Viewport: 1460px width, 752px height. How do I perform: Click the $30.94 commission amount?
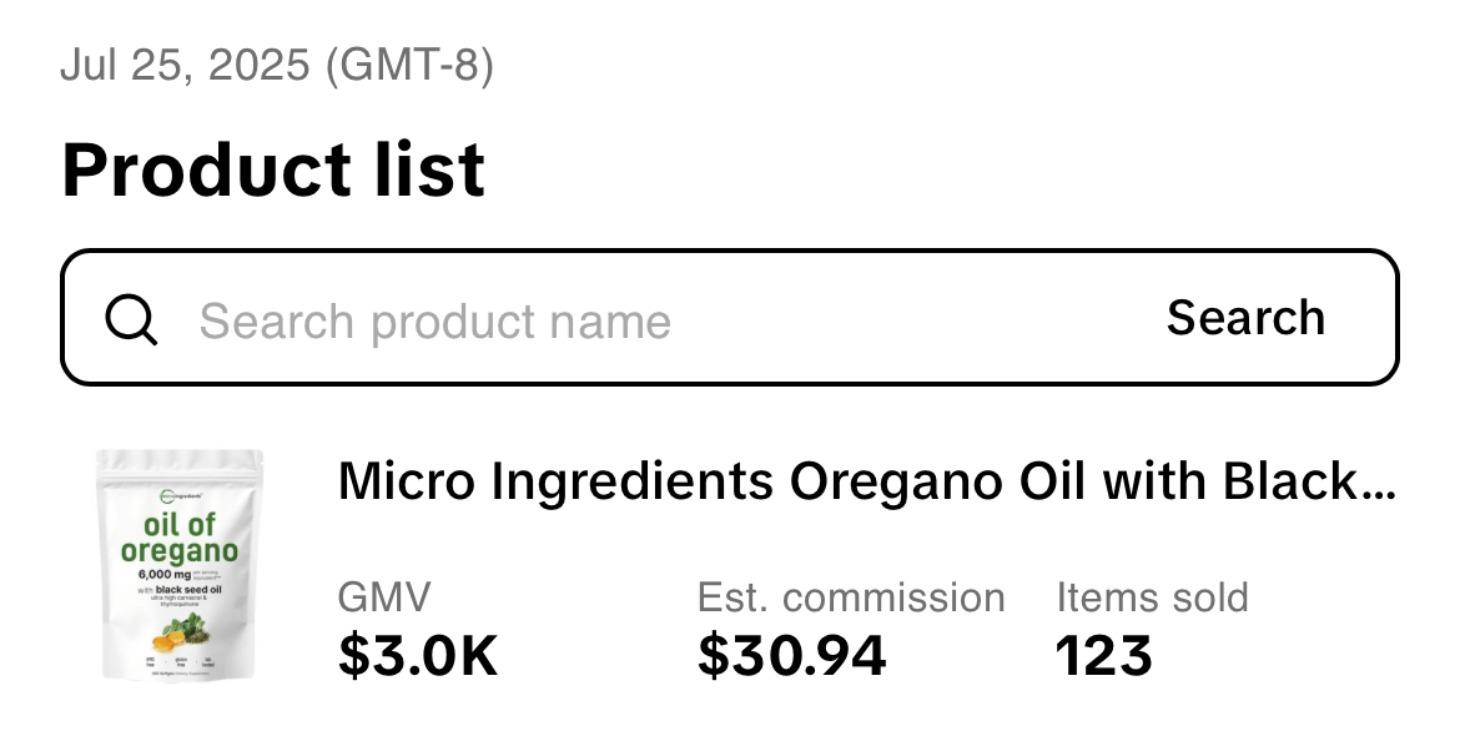pos(791,656)
